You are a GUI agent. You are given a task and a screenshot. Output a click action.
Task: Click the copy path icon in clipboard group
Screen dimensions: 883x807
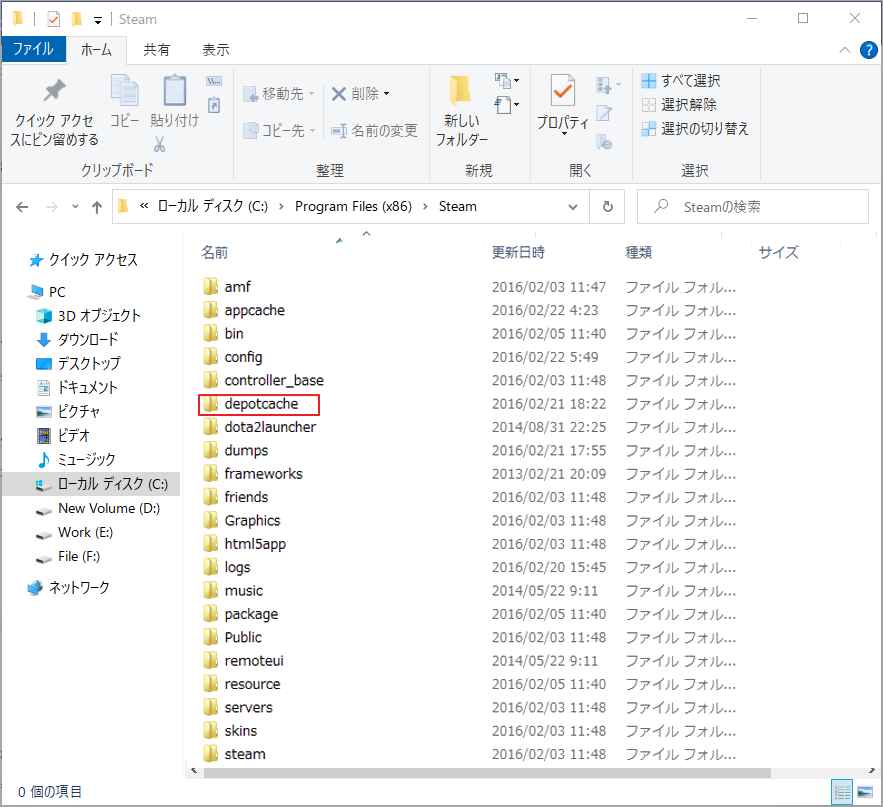tap(214, 82)
